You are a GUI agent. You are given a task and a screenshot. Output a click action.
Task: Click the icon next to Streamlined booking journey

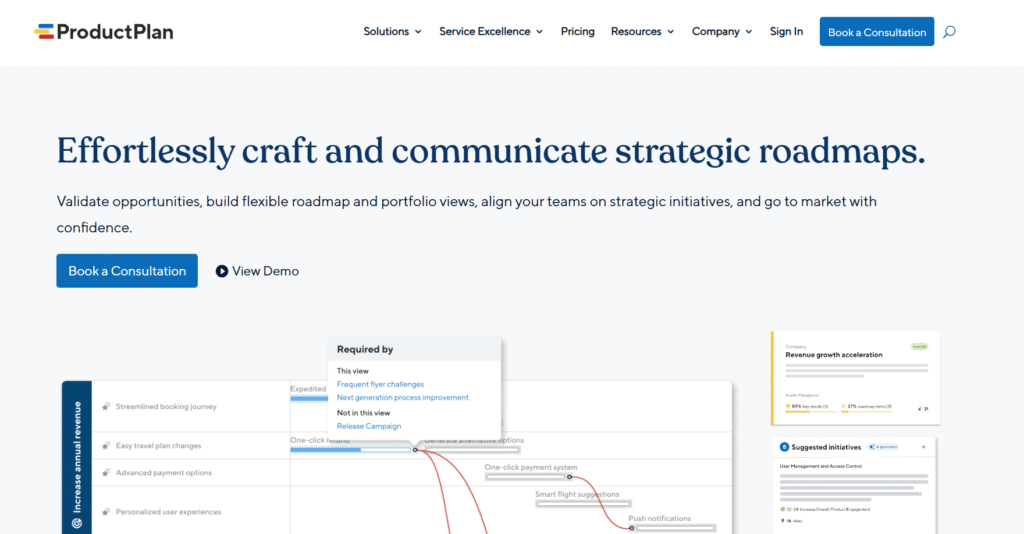tap(105, 407)
